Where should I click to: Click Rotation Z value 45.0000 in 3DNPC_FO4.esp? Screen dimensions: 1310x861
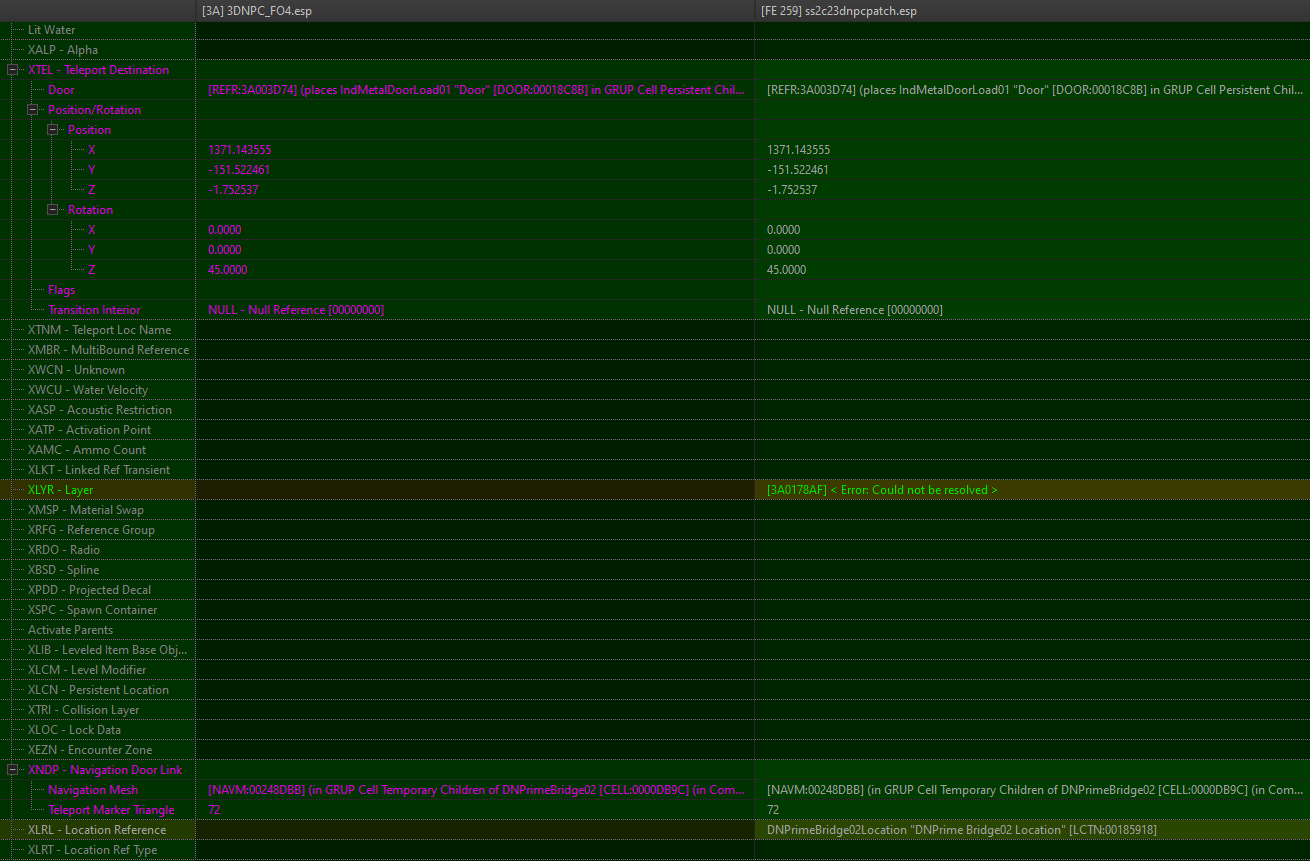coord(227,270)
